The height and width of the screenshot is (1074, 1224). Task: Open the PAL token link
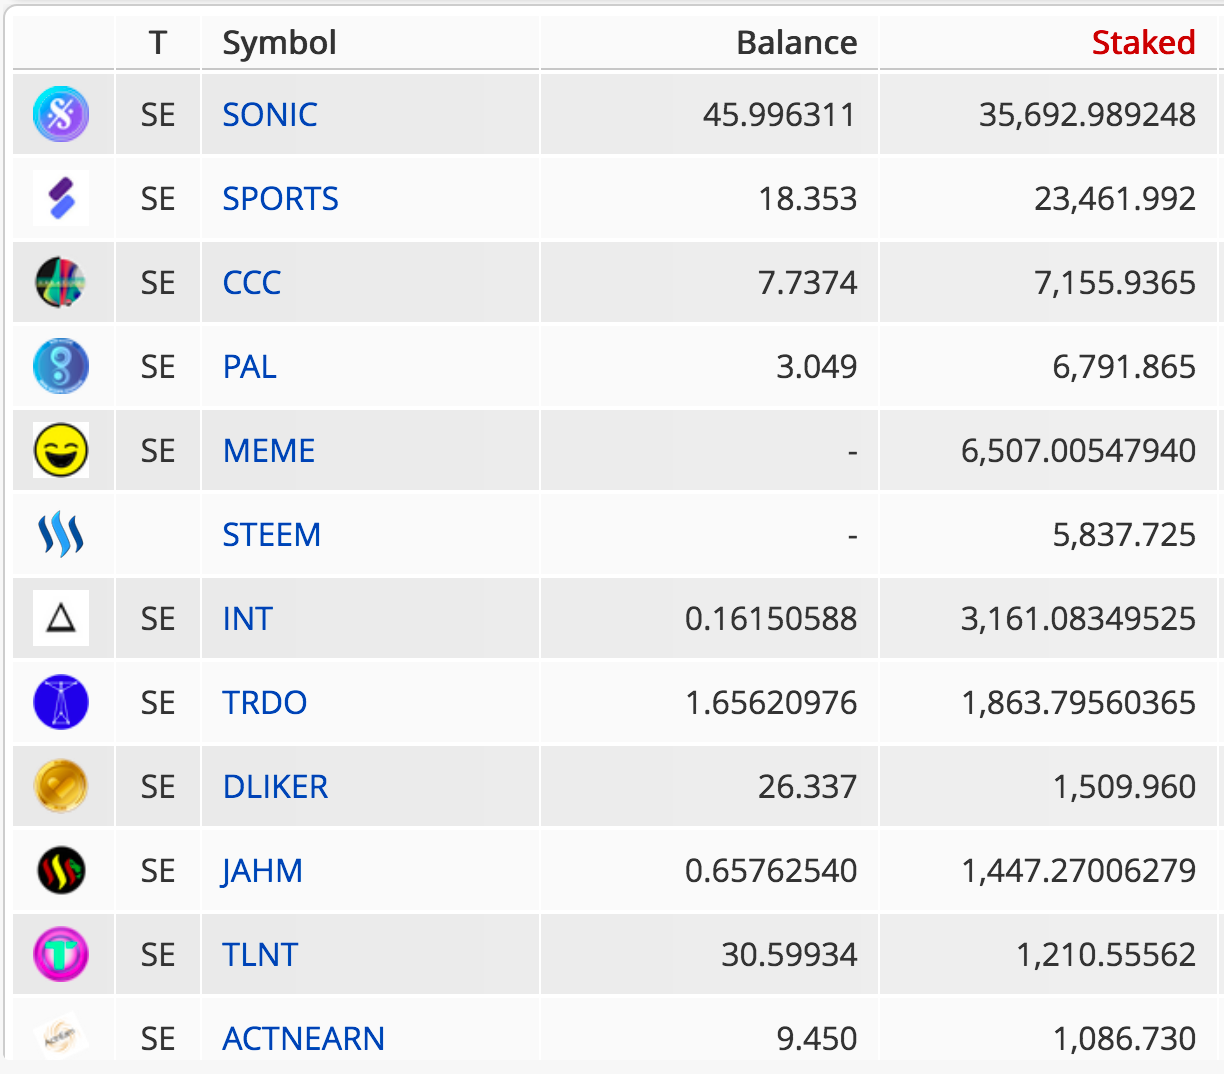click(249, 367)
